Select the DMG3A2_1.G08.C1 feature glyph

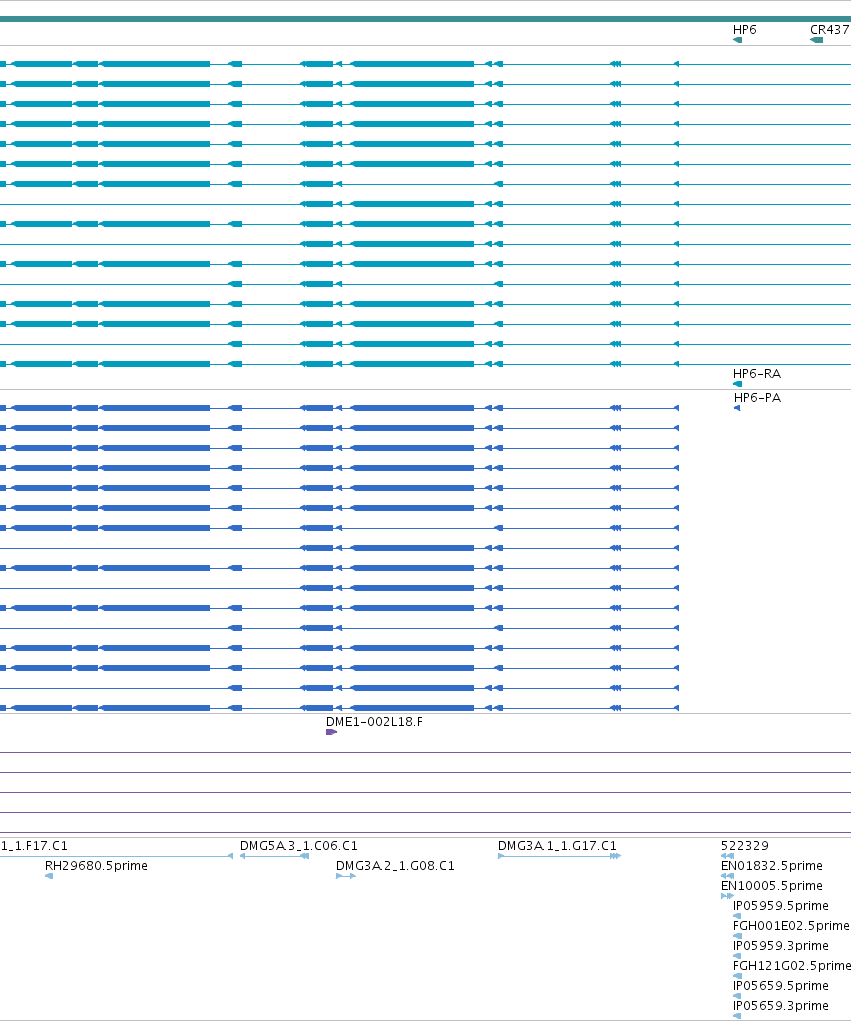346,876
